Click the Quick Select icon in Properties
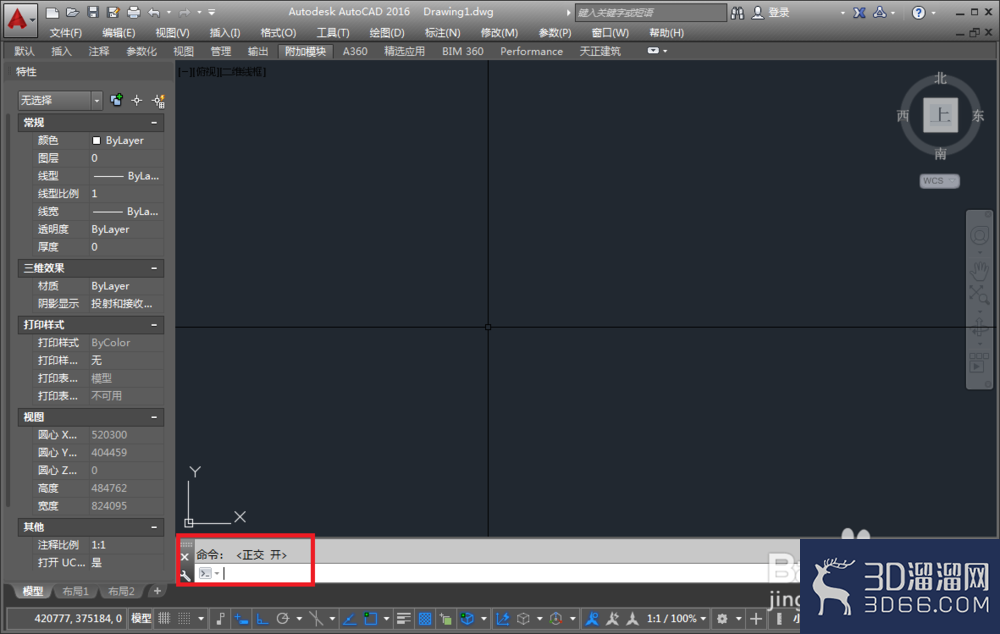1000x634 pixels. [x=158, y=100]
